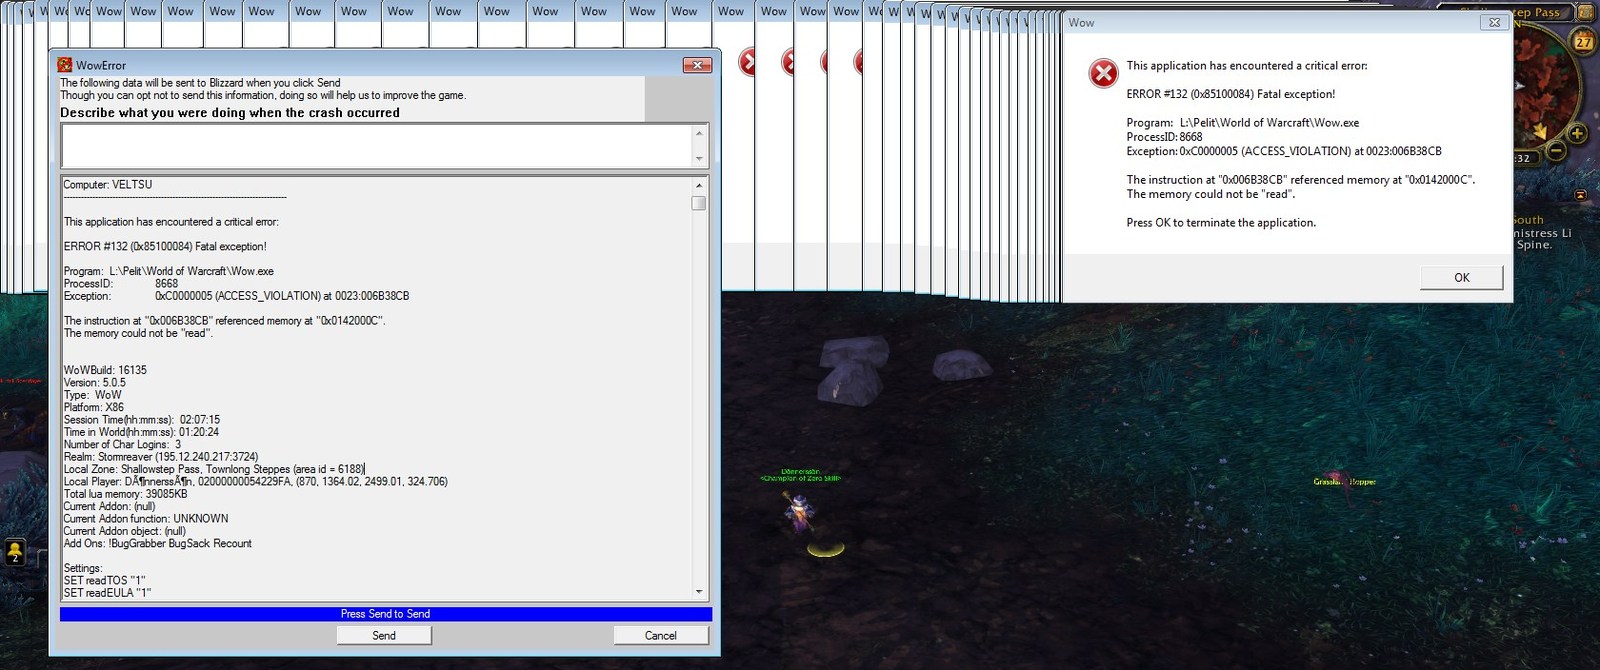Grab the crash log scrollbar thumb

coord(699,203)
